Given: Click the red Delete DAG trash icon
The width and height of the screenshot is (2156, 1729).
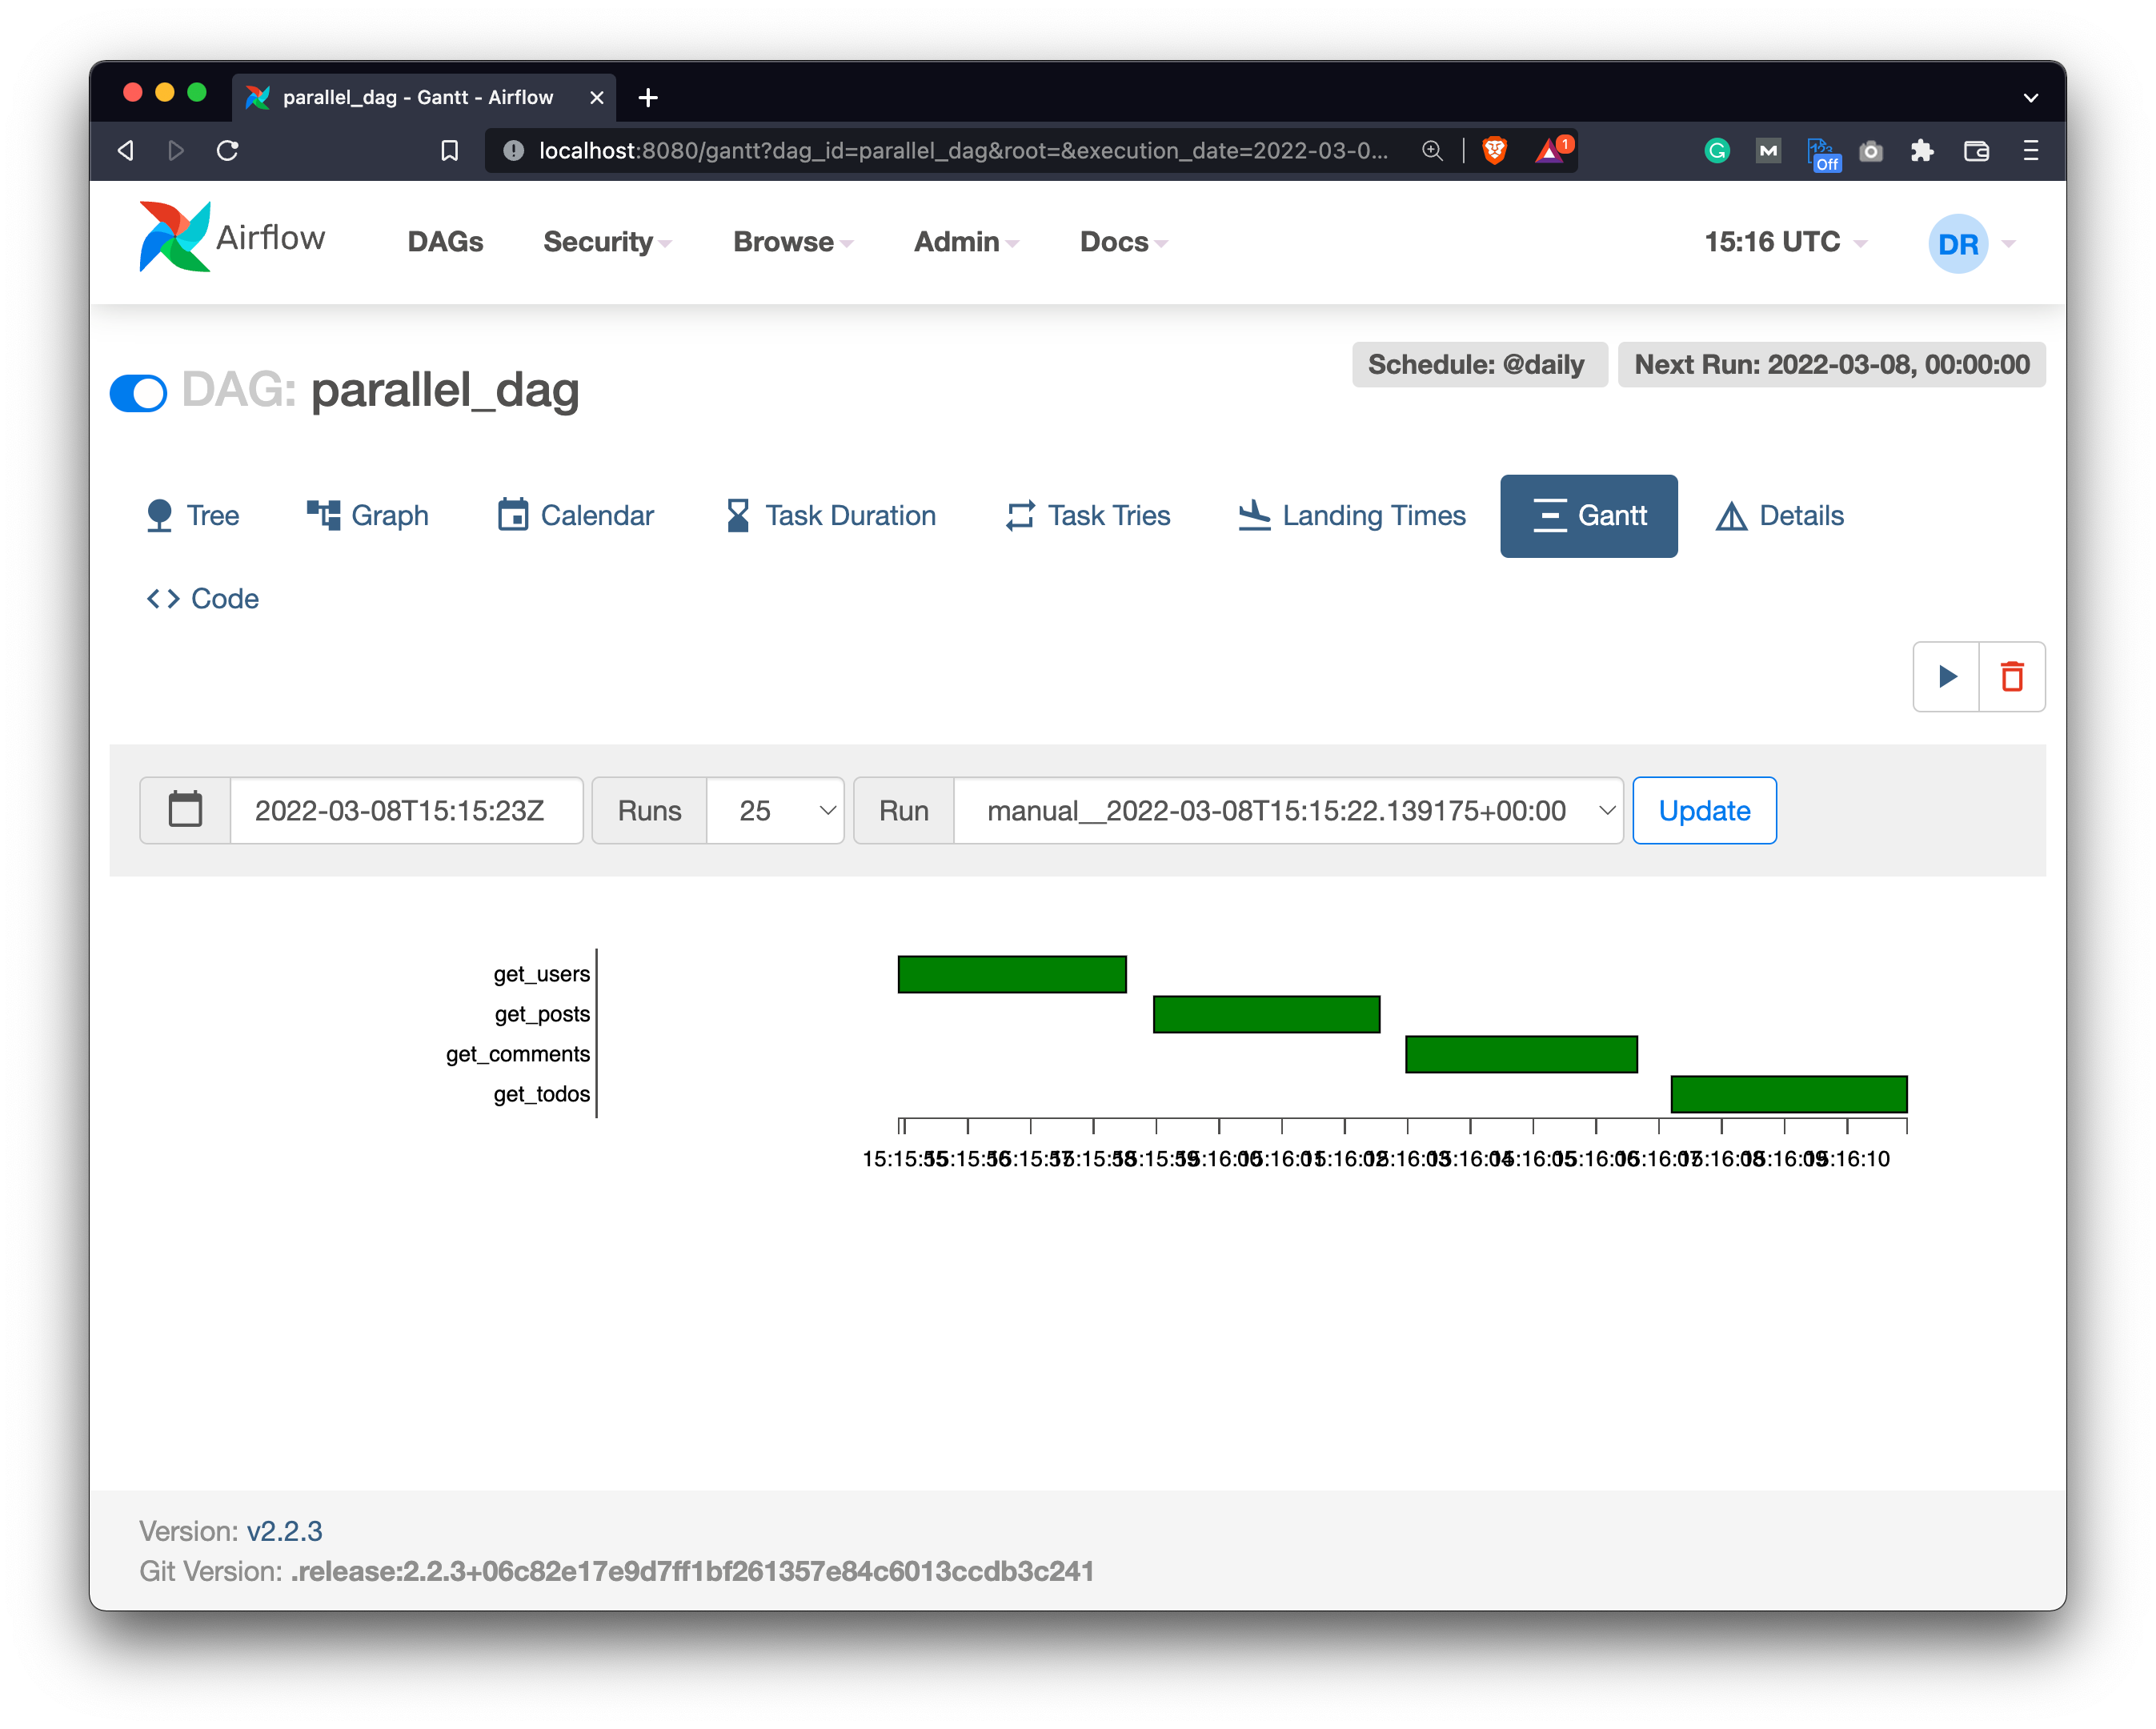Looking at the screenshot, I should coord(2012,677).
